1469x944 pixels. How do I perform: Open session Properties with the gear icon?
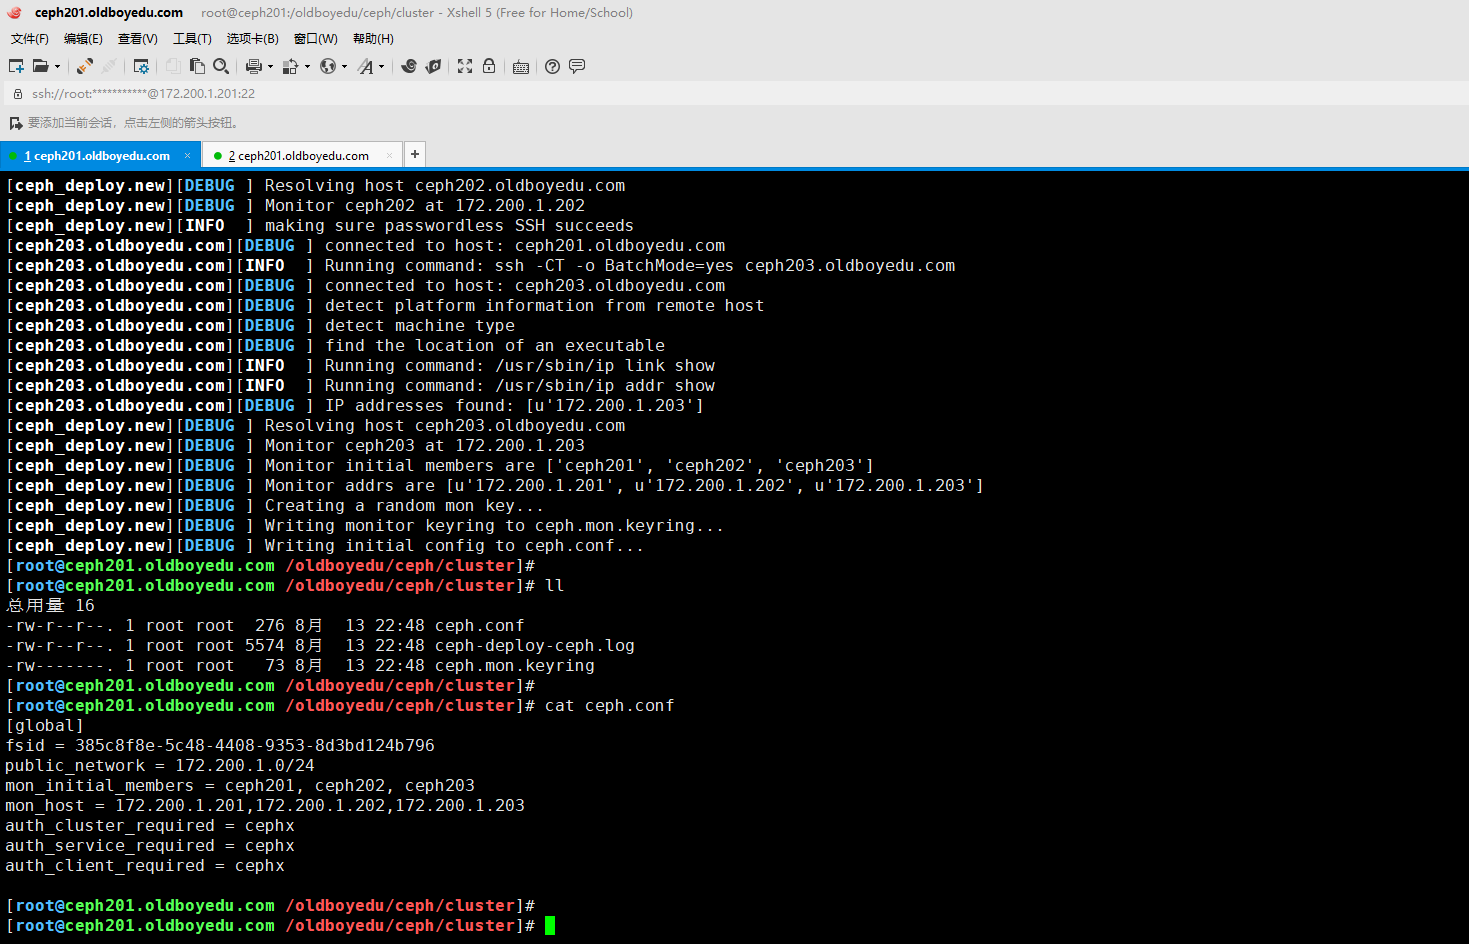(141, 66)
